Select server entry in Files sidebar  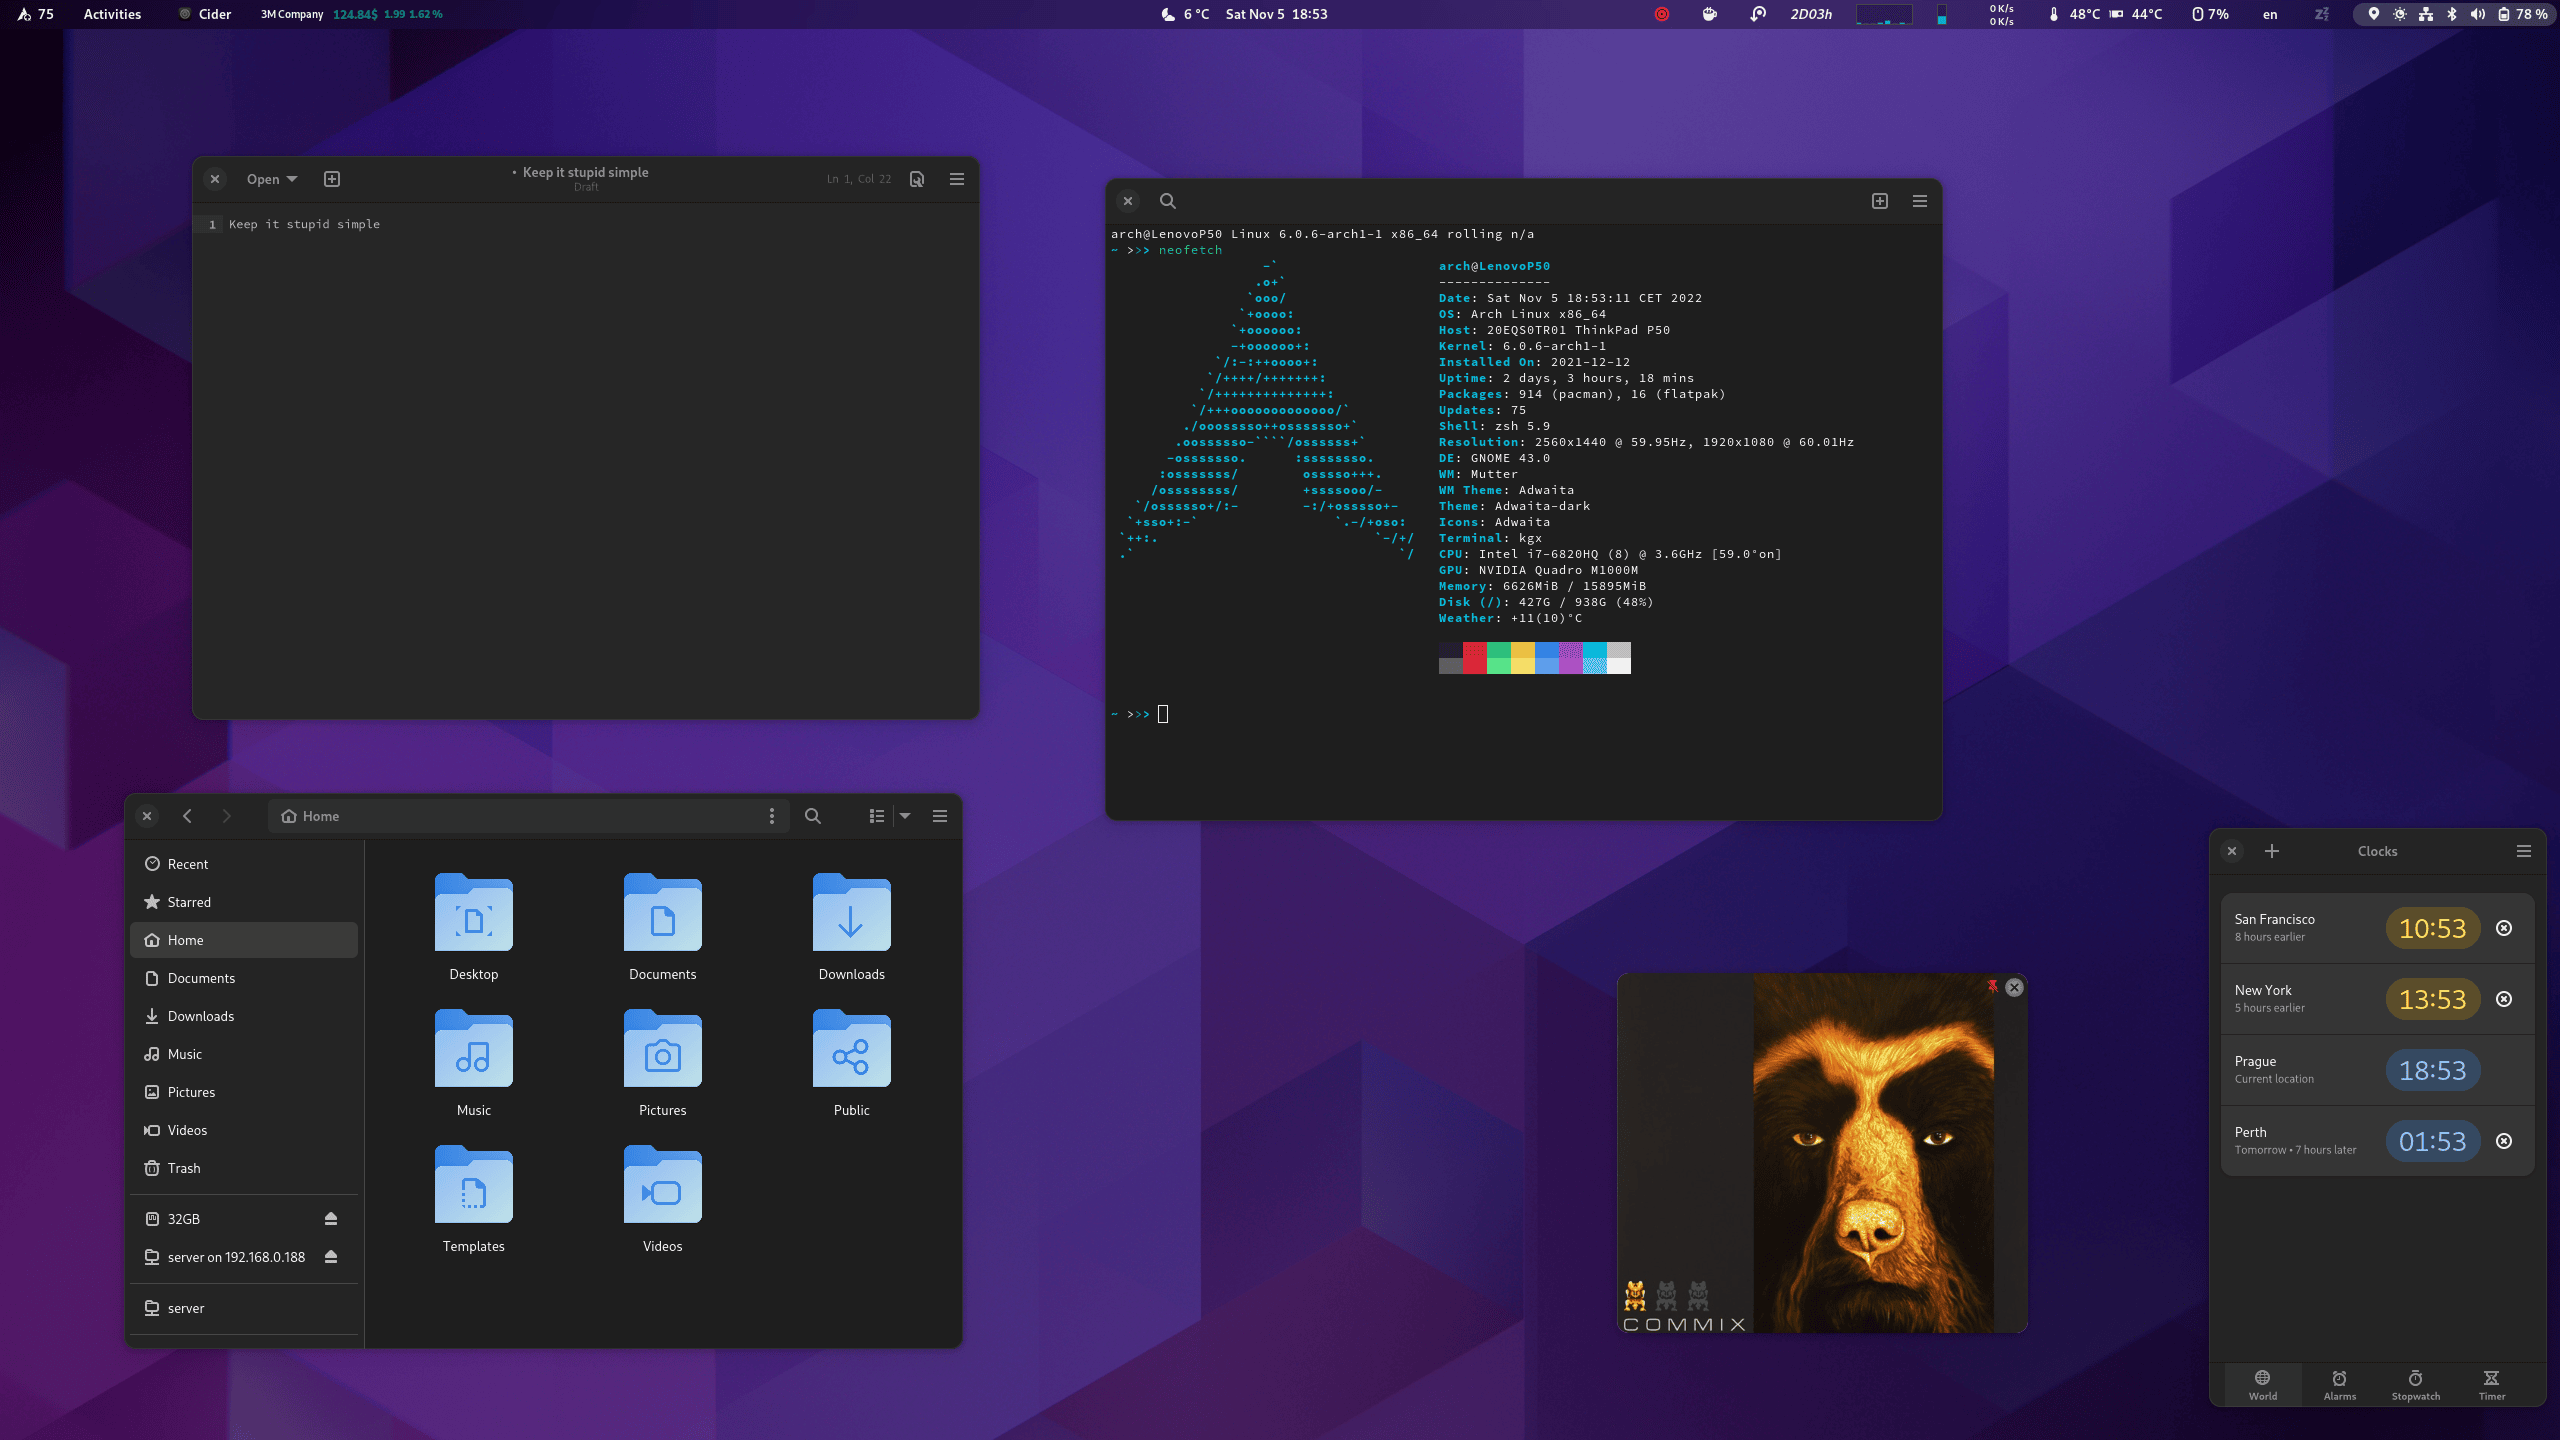244,1308
